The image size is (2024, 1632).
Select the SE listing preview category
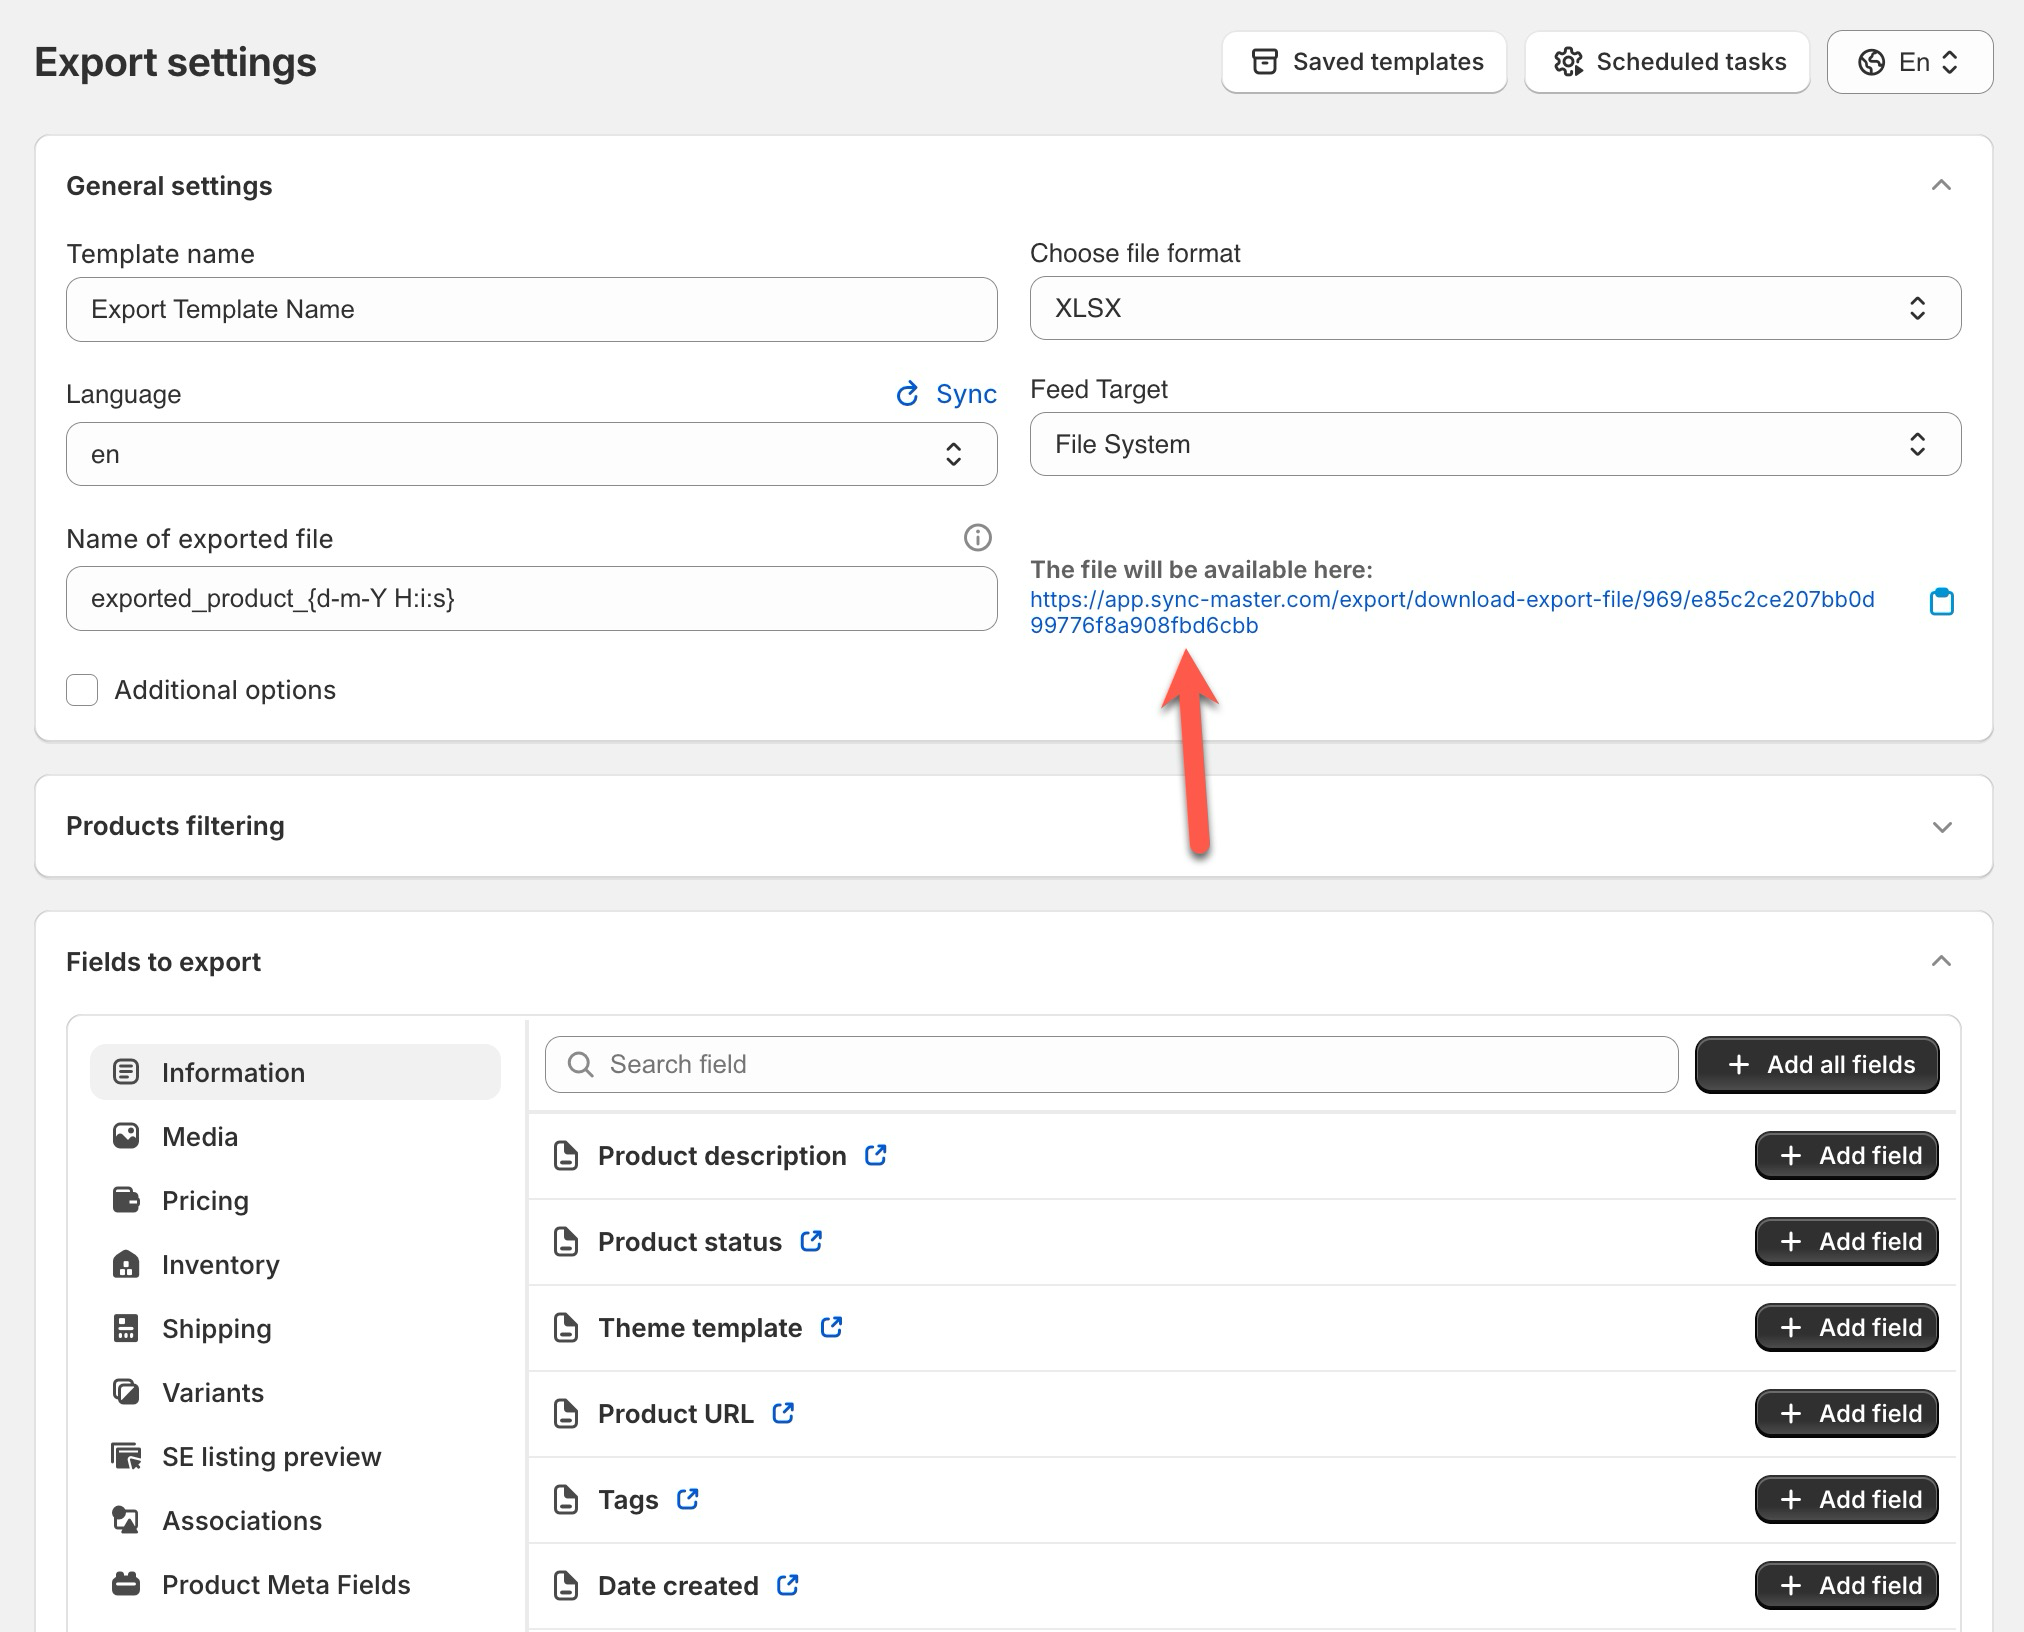point(295,1456)
